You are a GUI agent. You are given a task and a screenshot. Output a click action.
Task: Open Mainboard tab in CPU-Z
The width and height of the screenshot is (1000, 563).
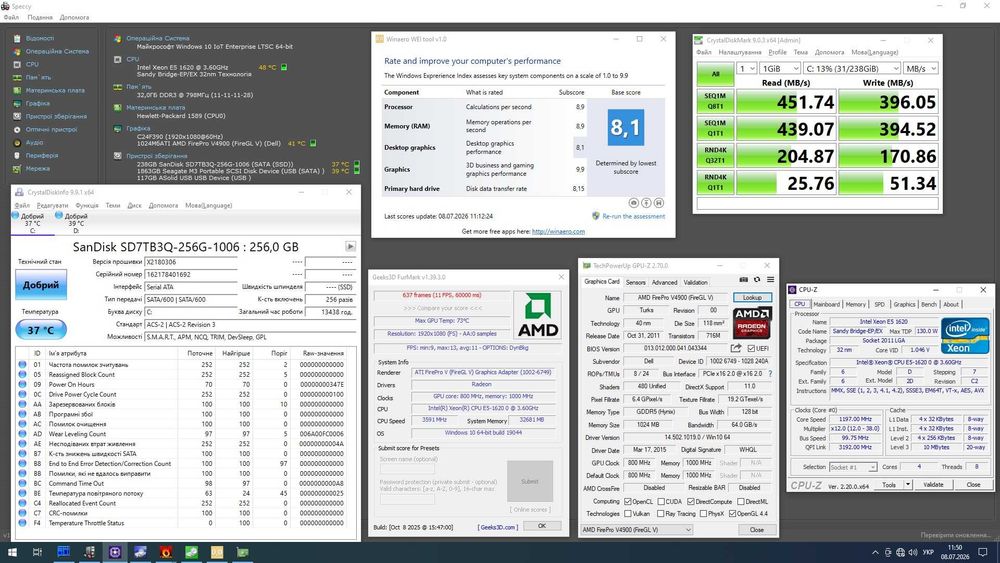(826, 304)
